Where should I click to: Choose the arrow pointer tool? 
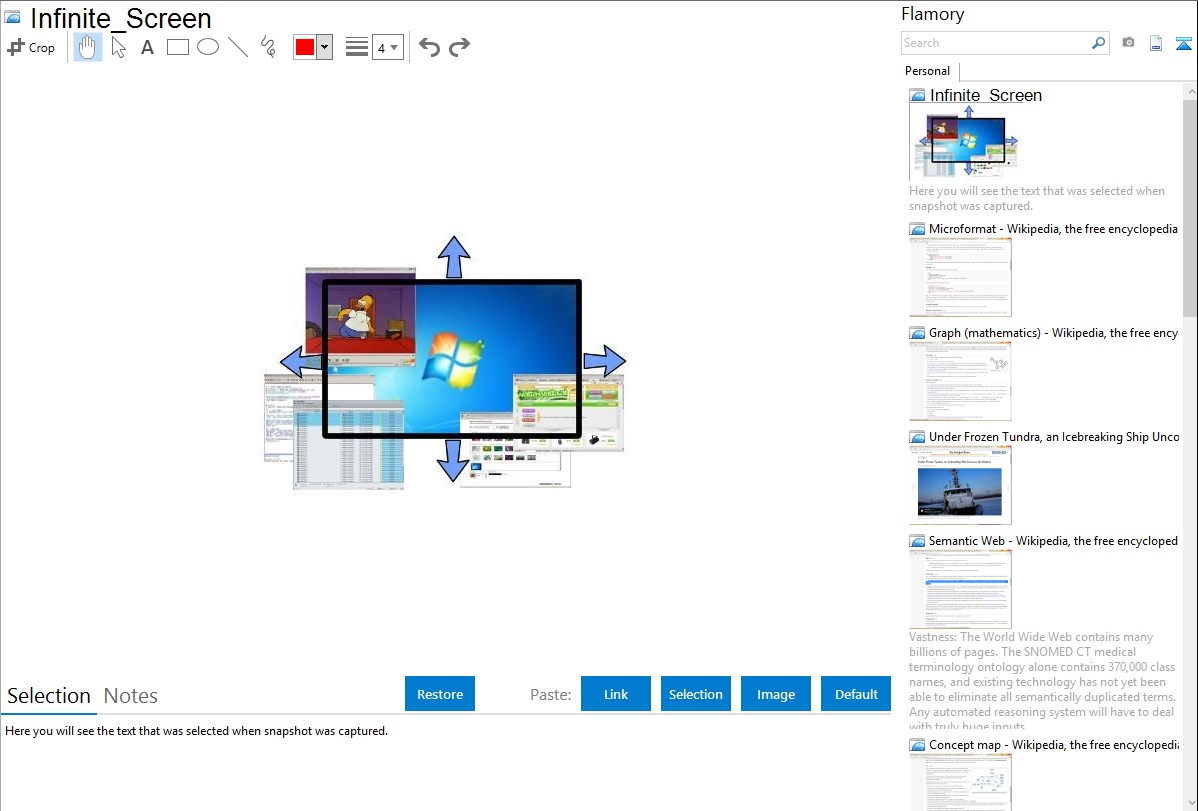pos(118,47)
